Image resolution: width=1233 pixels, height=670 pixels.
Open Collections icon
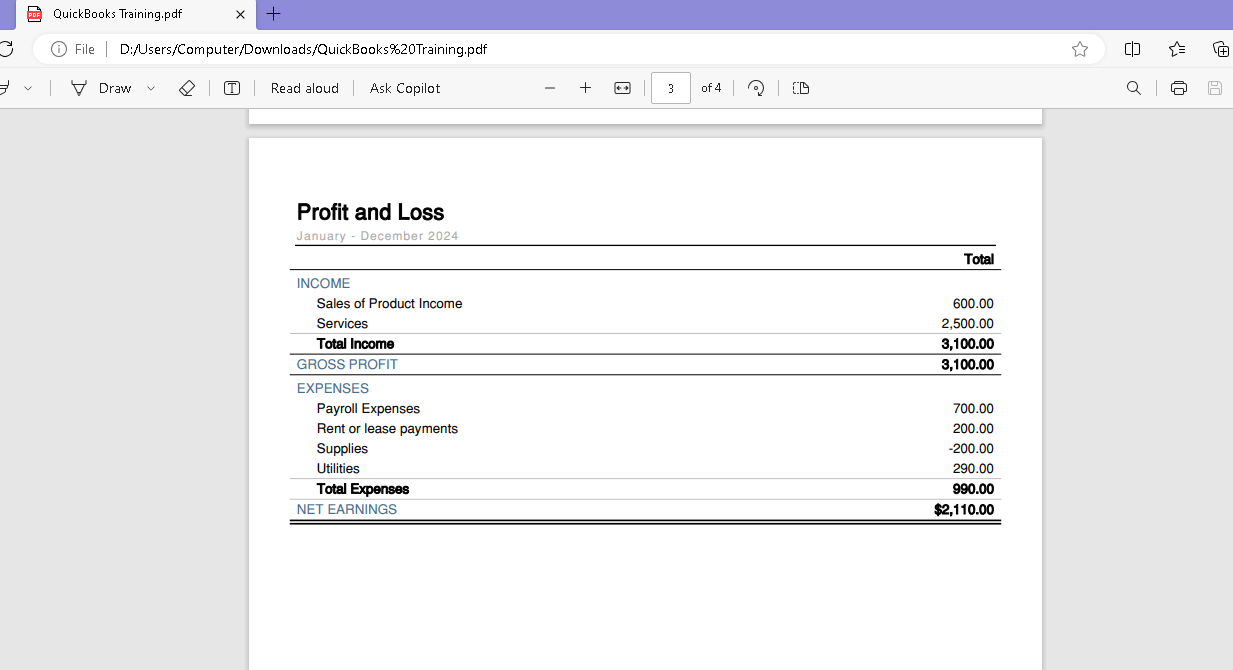pyautogui.click(x=1221, y=49)
